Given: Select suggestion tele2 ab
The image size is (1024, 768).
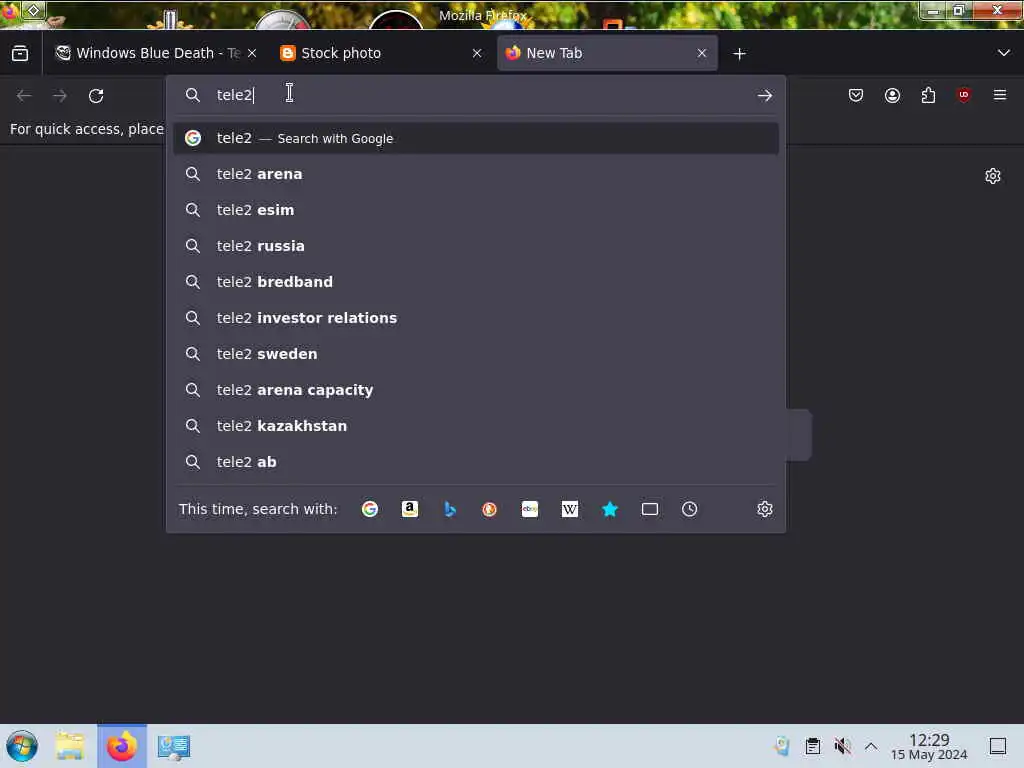Looking at the screenshot, I should (476, 462).
